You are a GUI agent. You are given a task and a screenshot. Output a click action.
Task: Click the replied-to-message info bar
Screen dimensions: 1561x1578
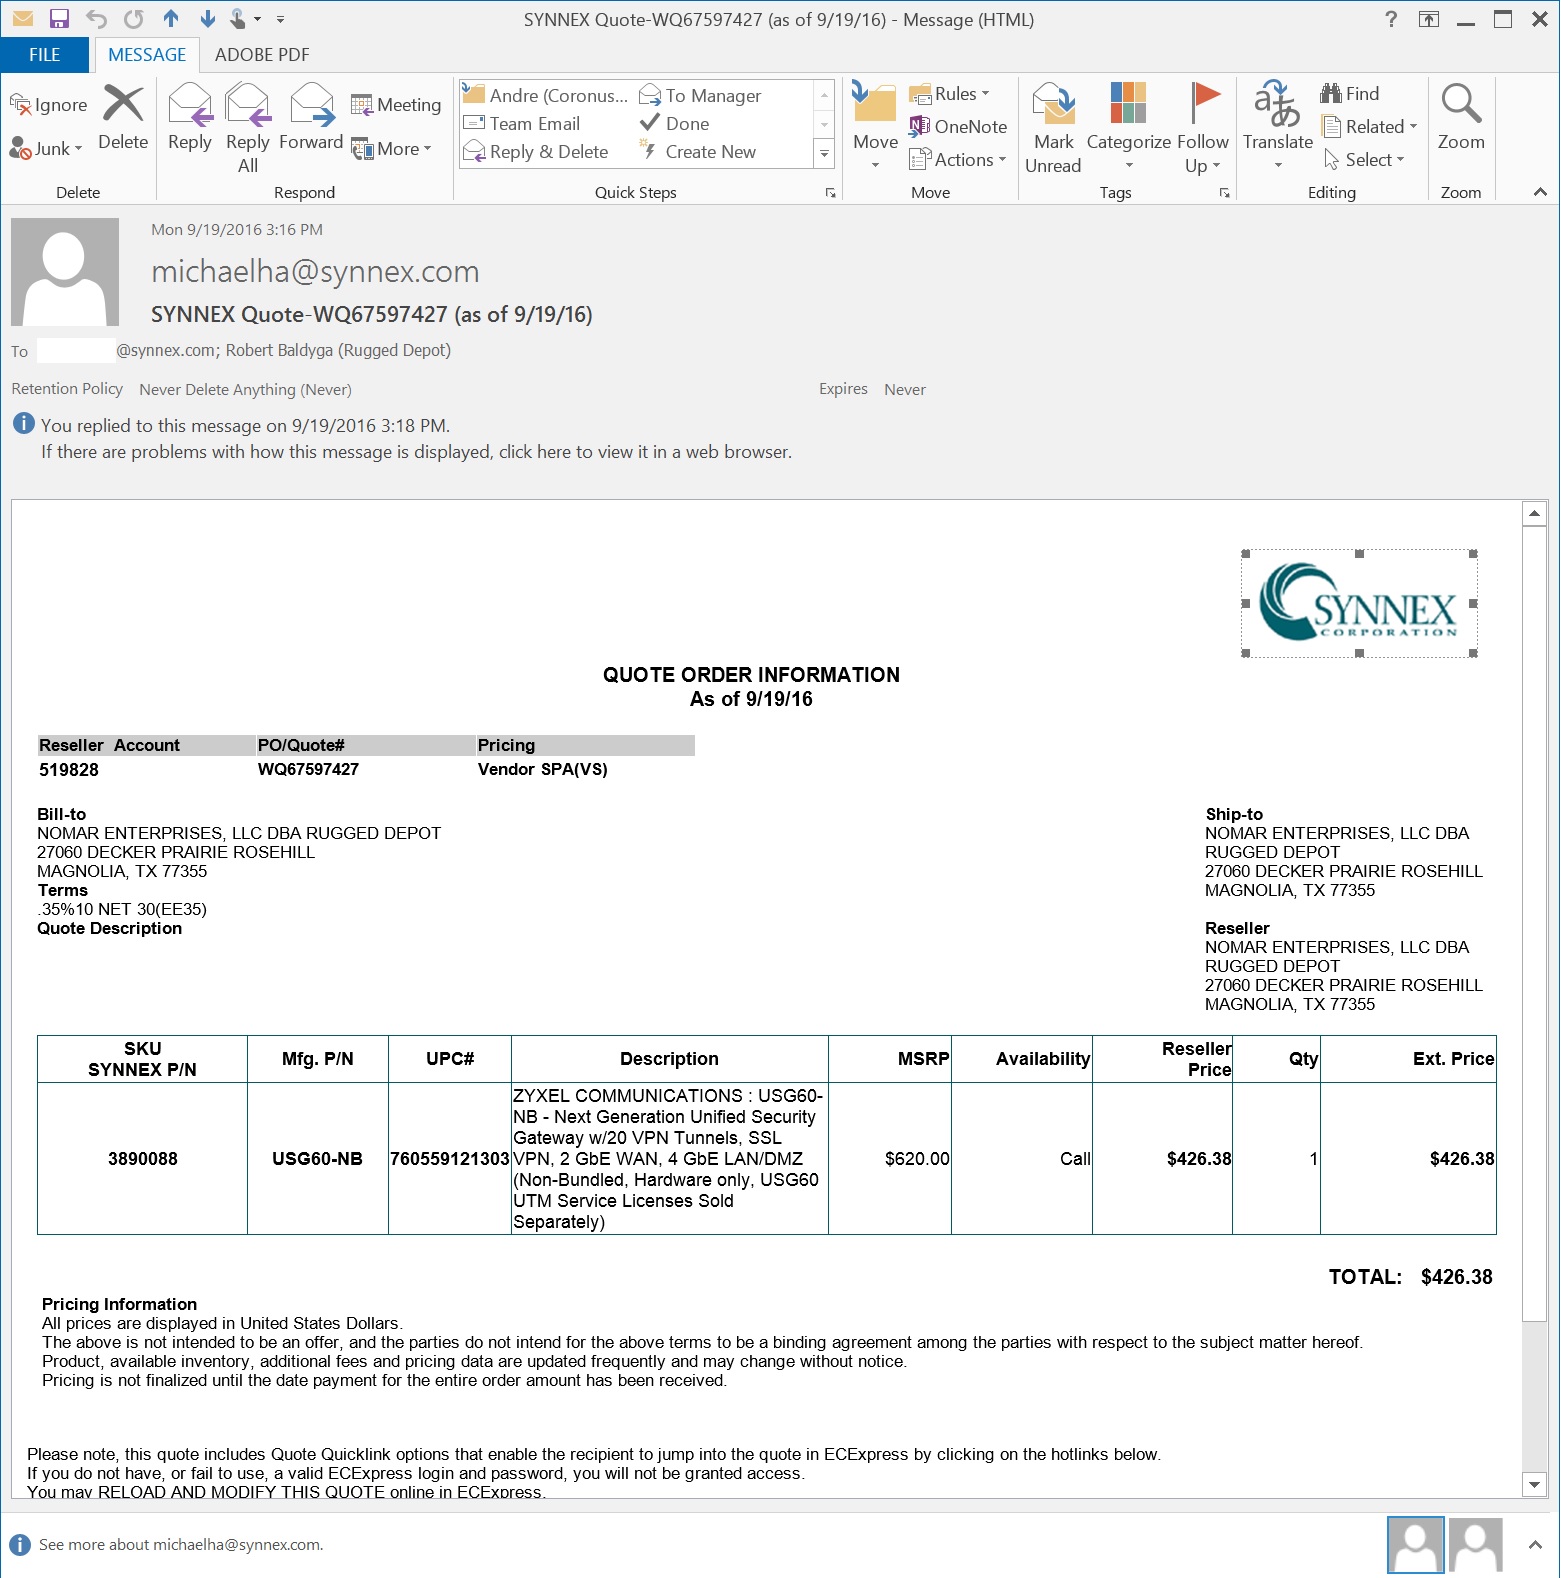[245, 425]
